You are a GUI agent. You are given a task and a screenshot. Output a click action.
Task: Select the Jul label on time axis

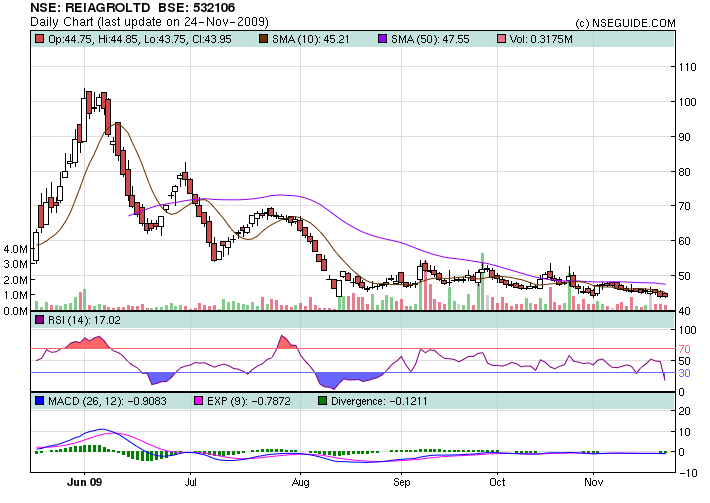pos(190,480)
